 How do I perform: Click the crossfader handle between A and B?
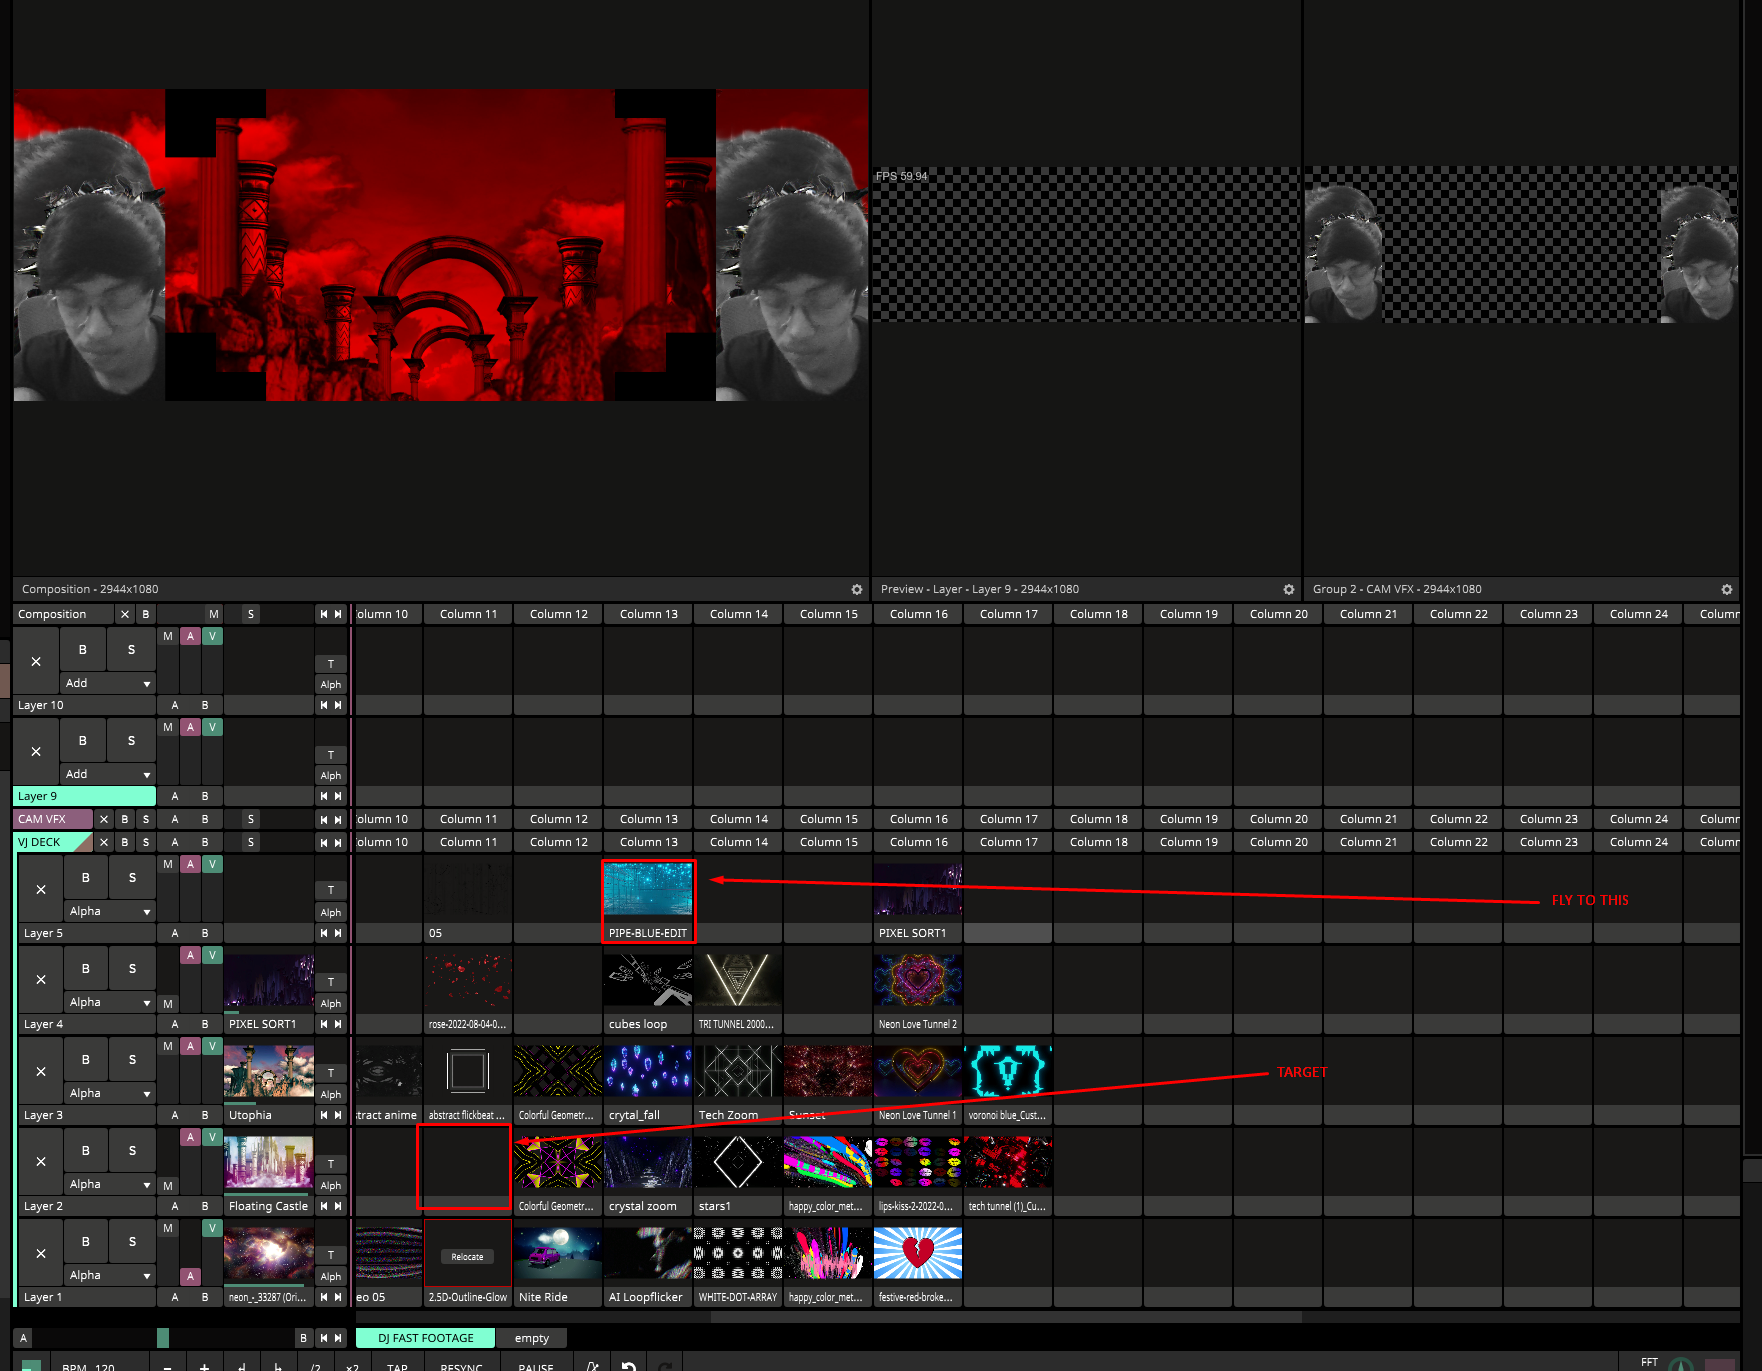[163, 1338]
